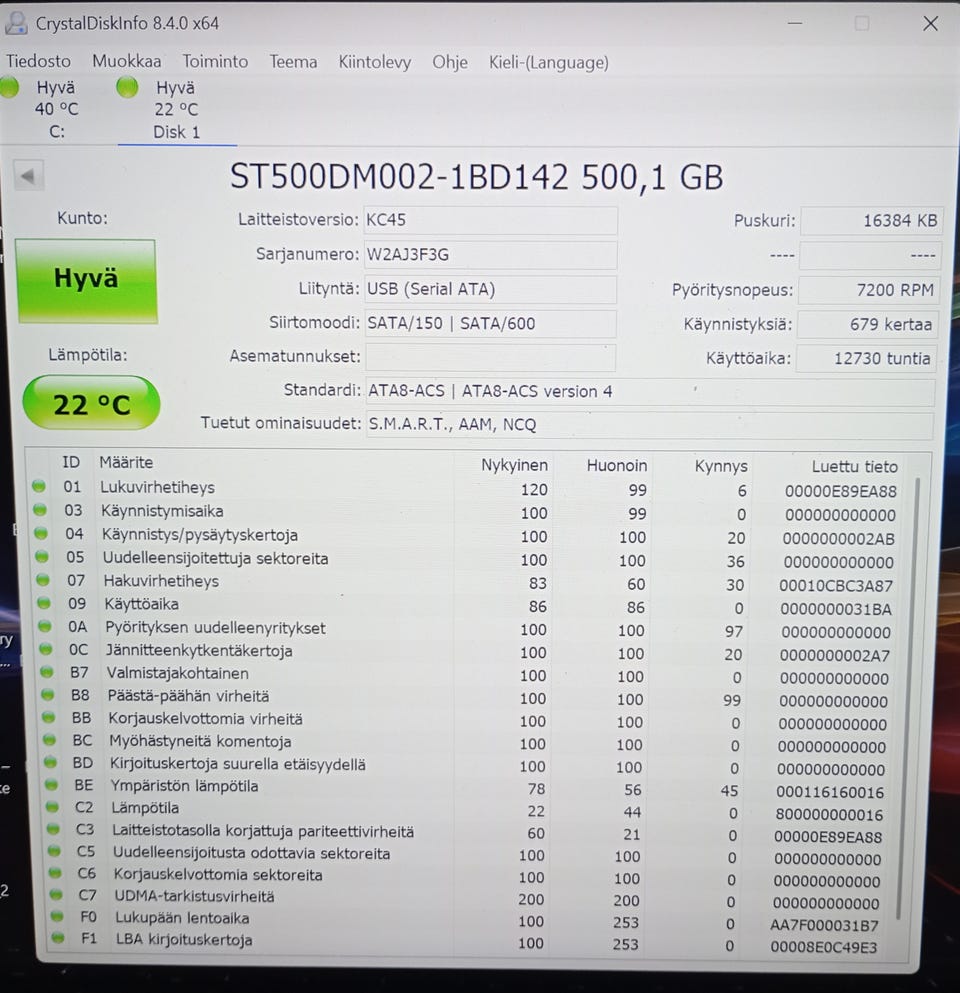
Task: Click status dot for Pyörityksen uudelleenyritykset row
Action: (45, 626)
